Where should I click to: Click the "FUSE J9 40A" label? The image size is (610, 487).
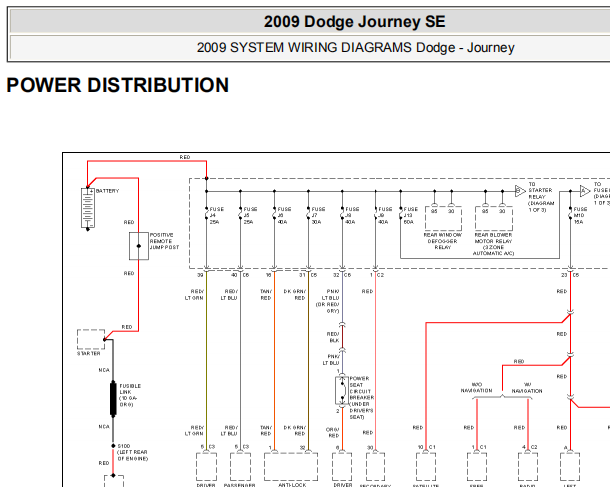(385, 215)
